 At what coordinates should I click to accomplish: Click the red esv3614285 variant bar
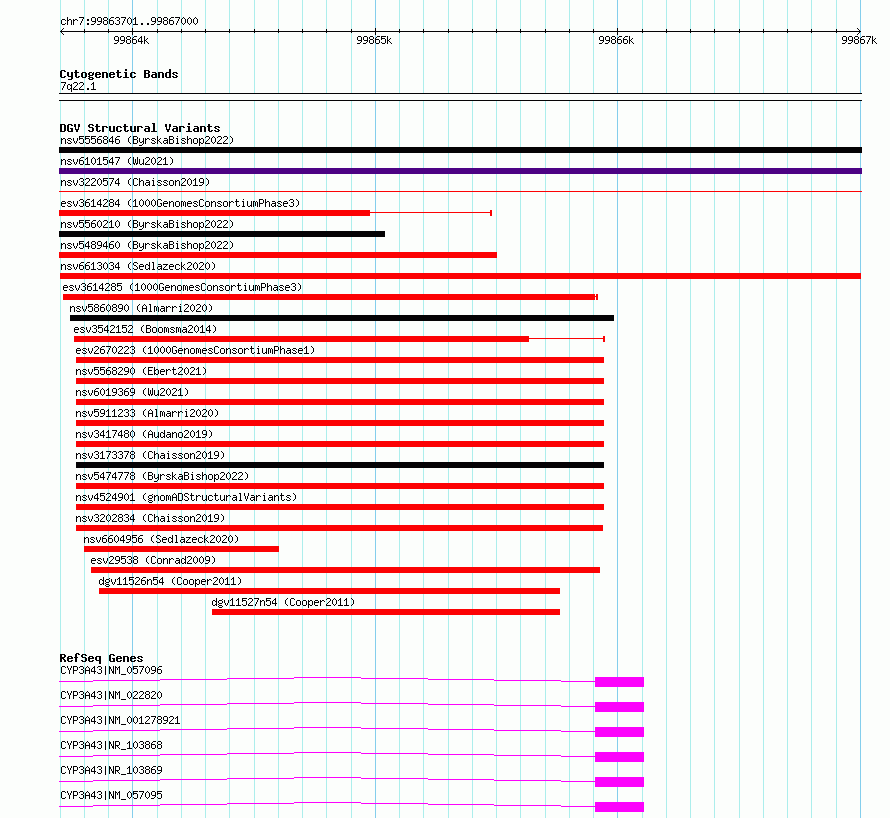coord(329,297)
